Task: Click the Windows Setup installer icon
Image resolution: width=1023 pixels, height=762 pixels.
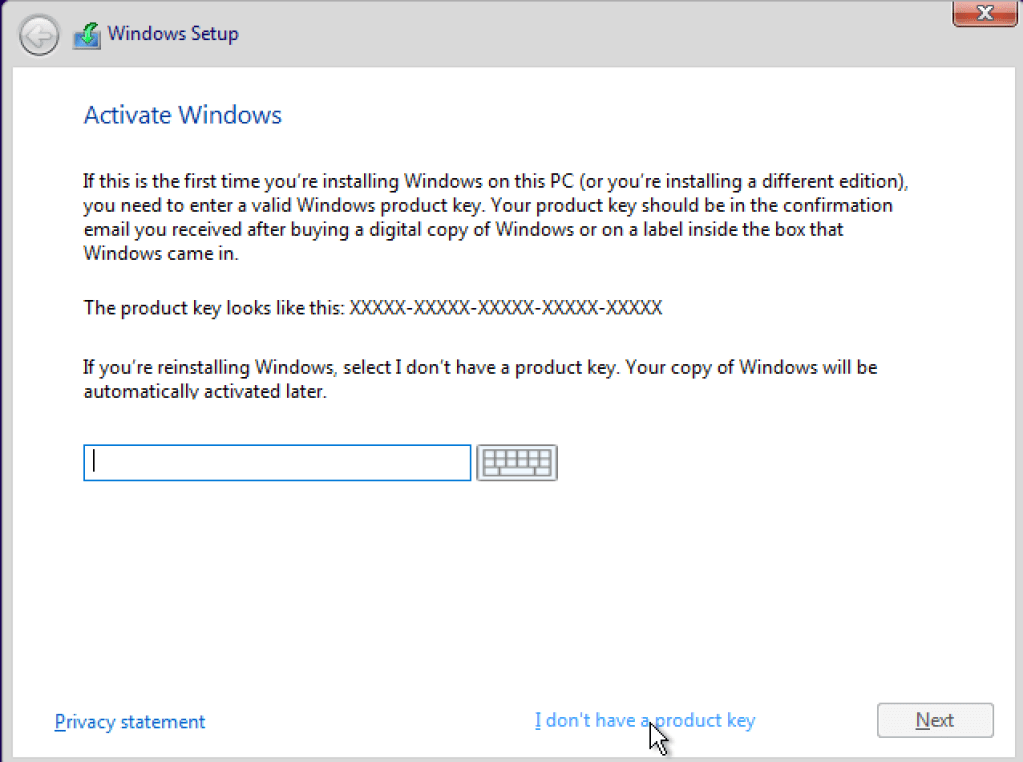Action: pyautogui.click(x=87, y=36)
